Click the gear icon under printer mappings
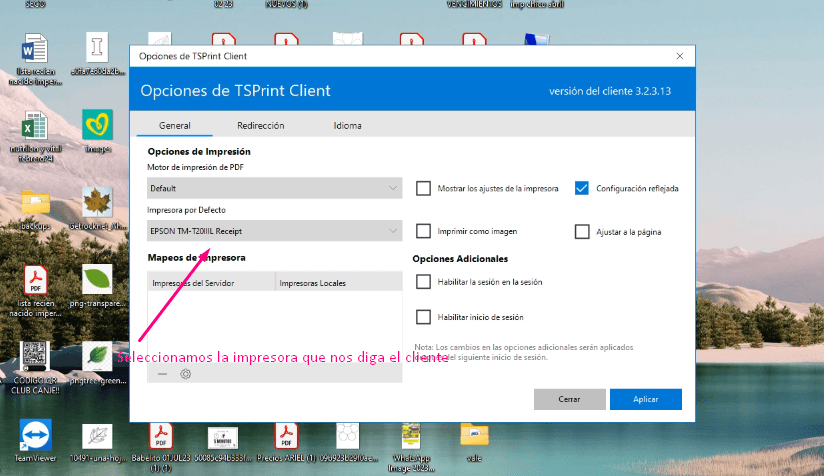The width and height of the screenshot is (824, 476). coord(185,374)
